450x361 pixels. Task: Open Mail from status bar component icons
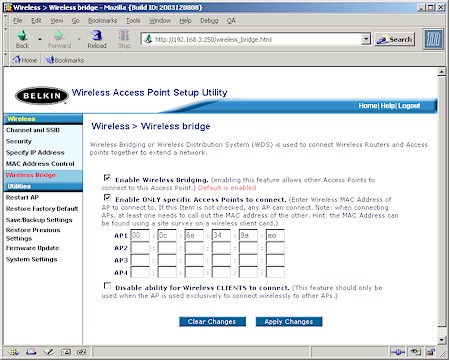coord(31,352)
